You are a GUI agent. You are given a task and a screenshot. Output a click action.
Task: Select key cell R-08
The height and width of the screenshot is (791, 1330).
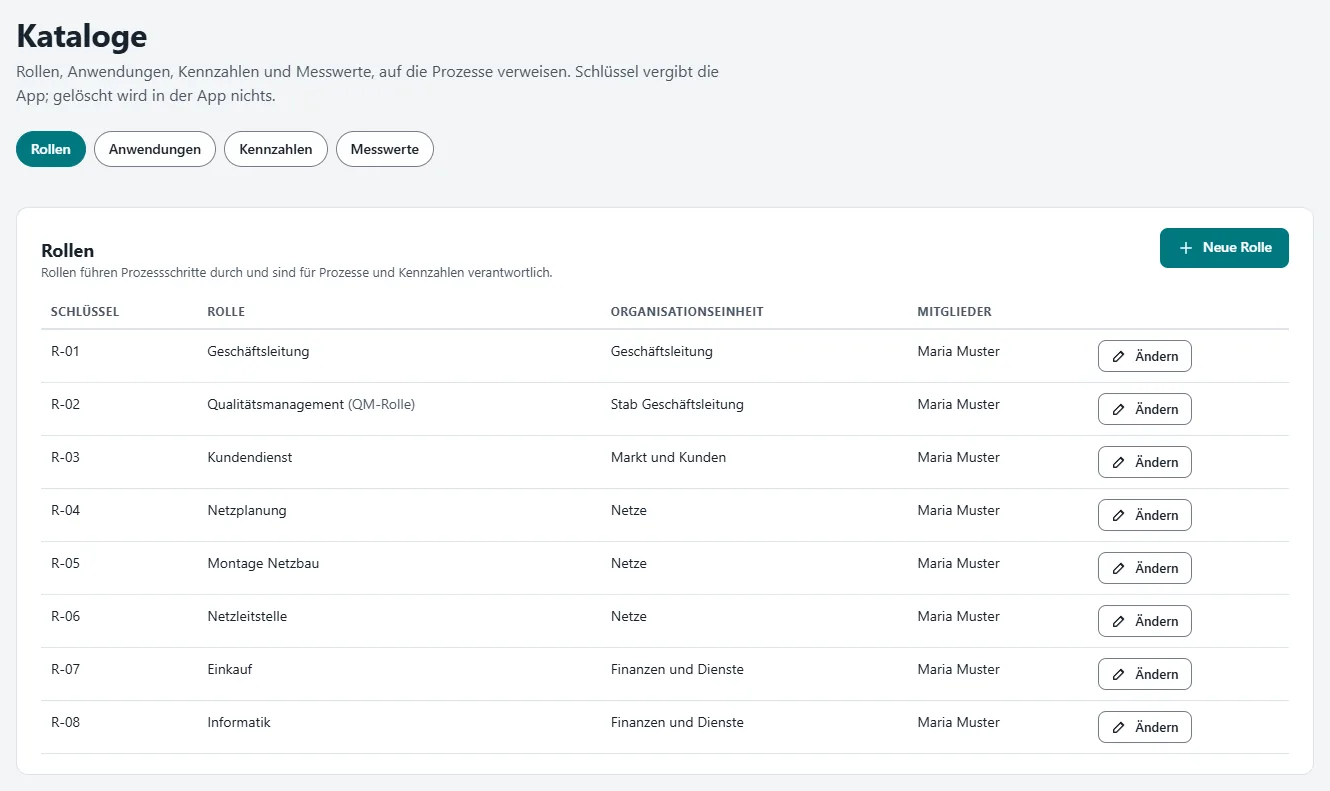[65, 722]
